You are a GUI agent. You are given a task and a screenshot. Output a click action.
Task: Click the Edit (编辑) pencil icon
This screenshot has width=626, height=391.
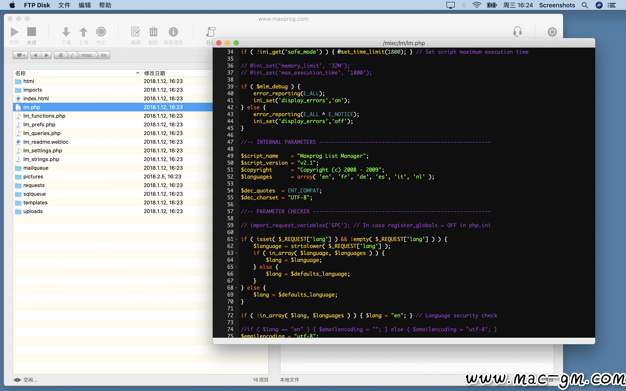coord(136,32)
